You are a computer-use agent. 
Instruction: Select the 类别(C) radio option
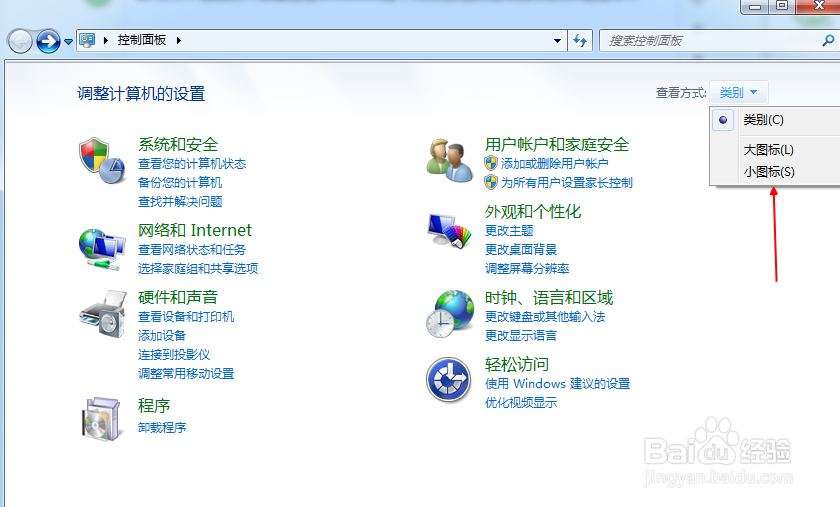click(x=723, y=120)
